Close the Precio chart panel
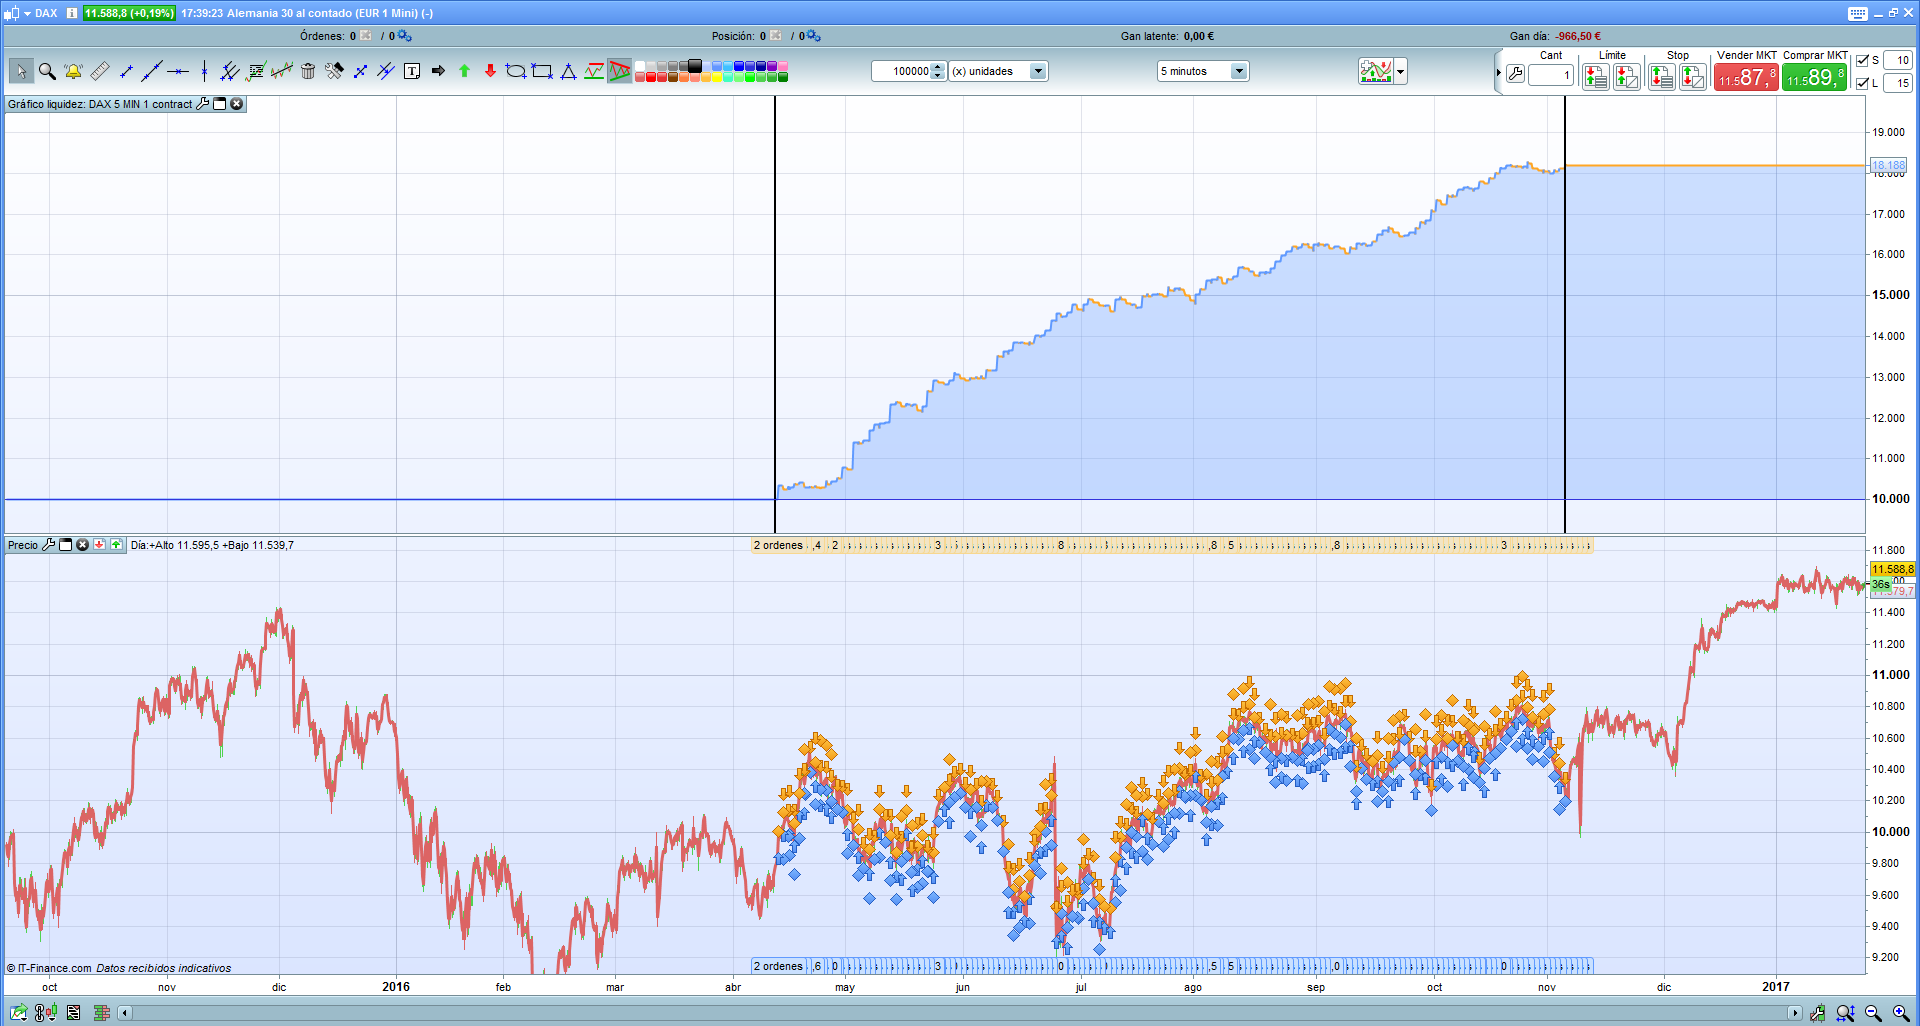This screenshot has width=1920, height=1026. [83, 545]
